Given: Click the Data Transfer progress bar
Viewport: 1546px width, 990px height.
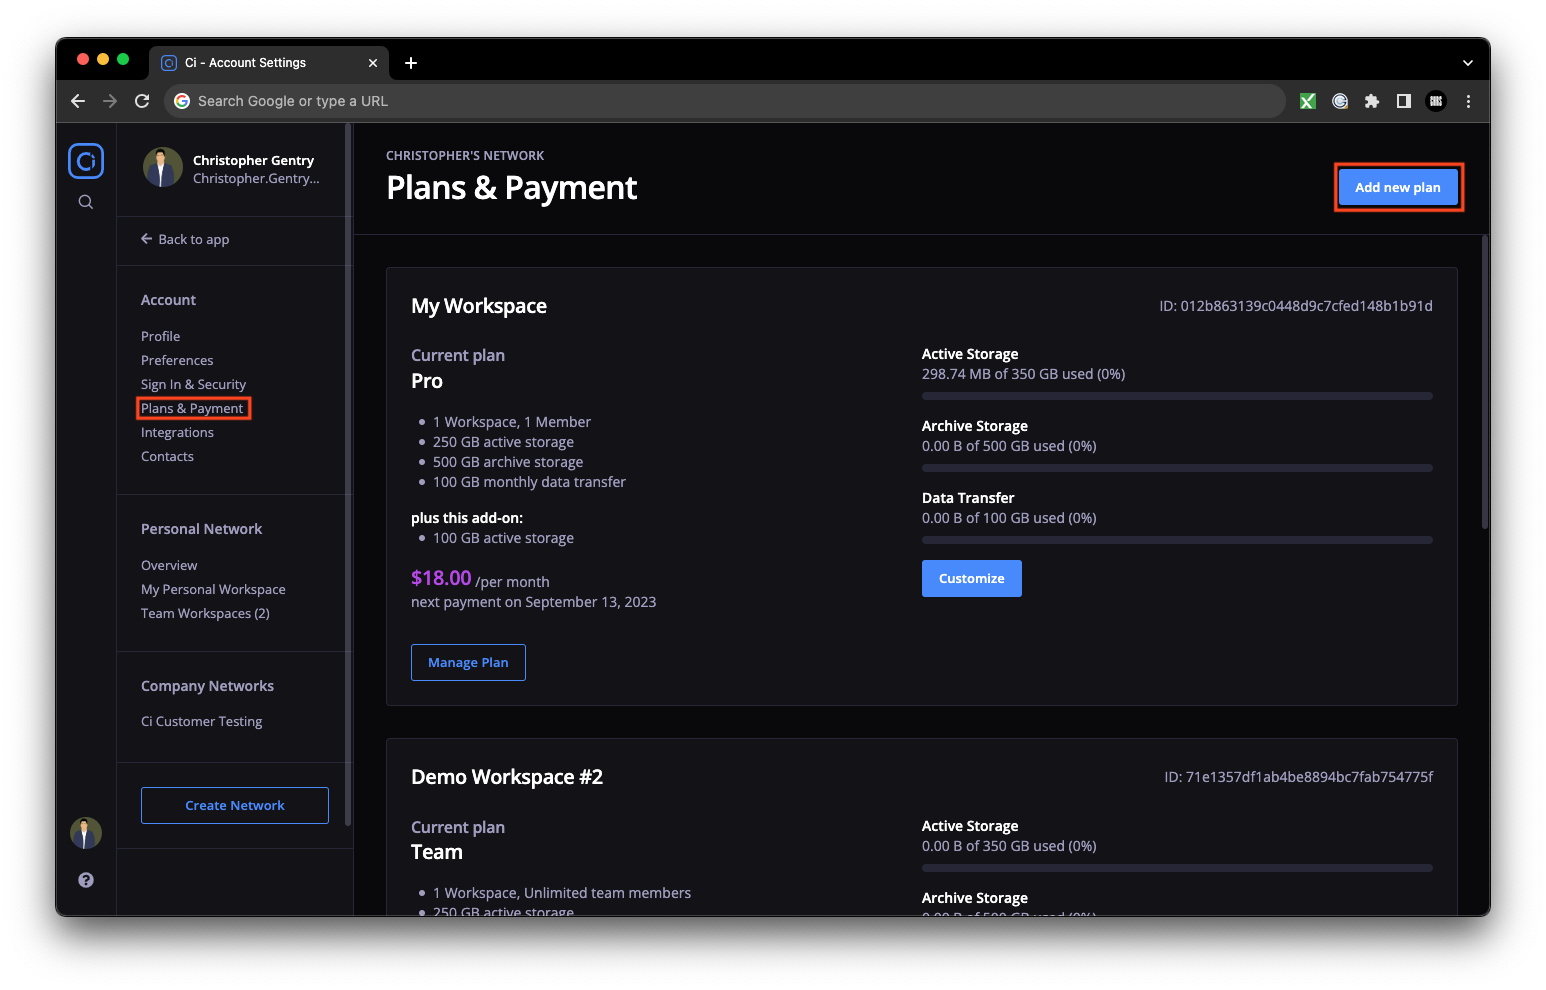Looking at the screenshot, I should pyautogui.click(x=1177, y=540).
